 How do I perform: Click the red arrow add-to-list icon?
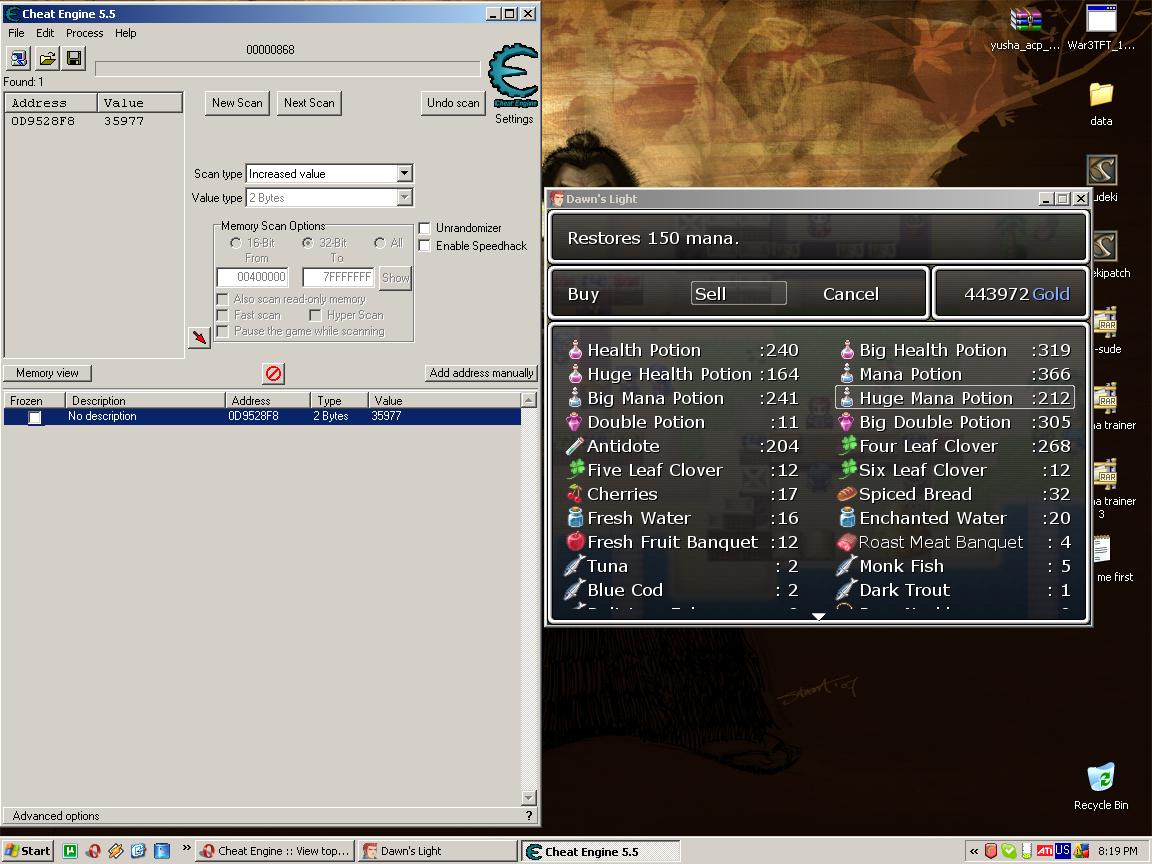click(199, 337)
